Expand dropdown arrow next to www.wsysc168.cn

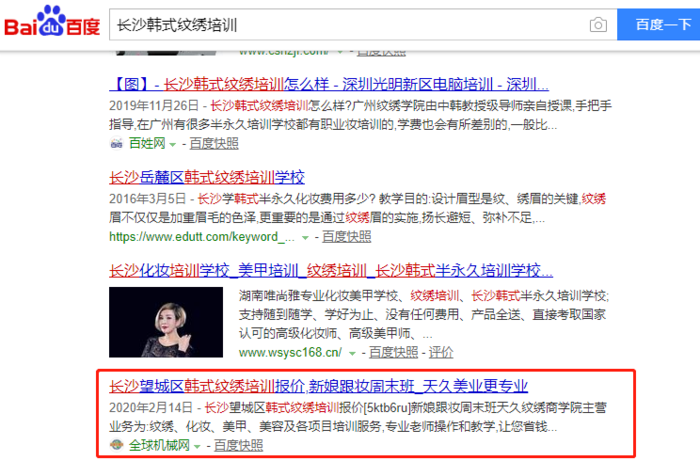point(352,353)
